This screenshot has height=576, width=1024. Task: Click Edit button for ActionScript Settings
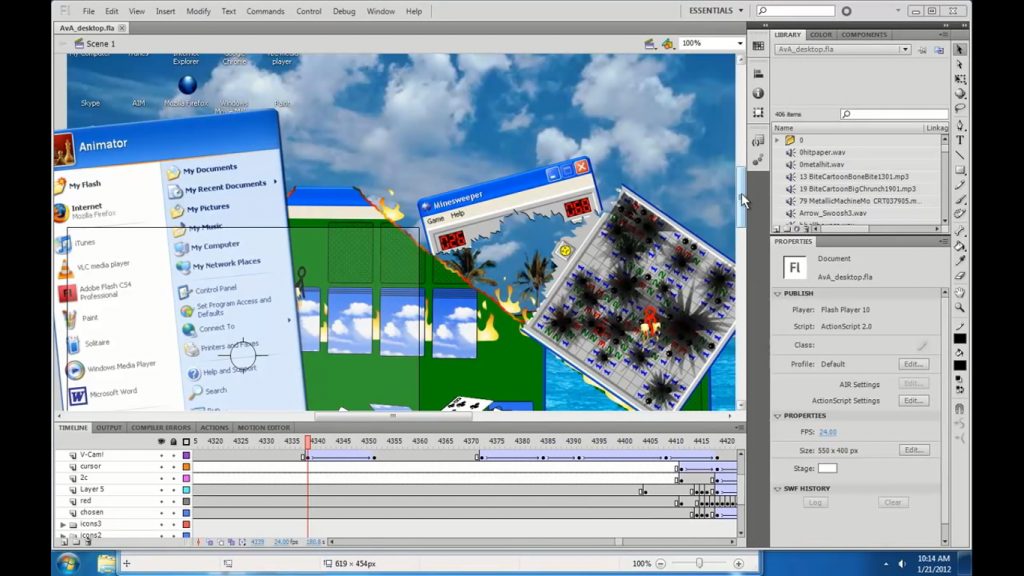tap(913, 401)
